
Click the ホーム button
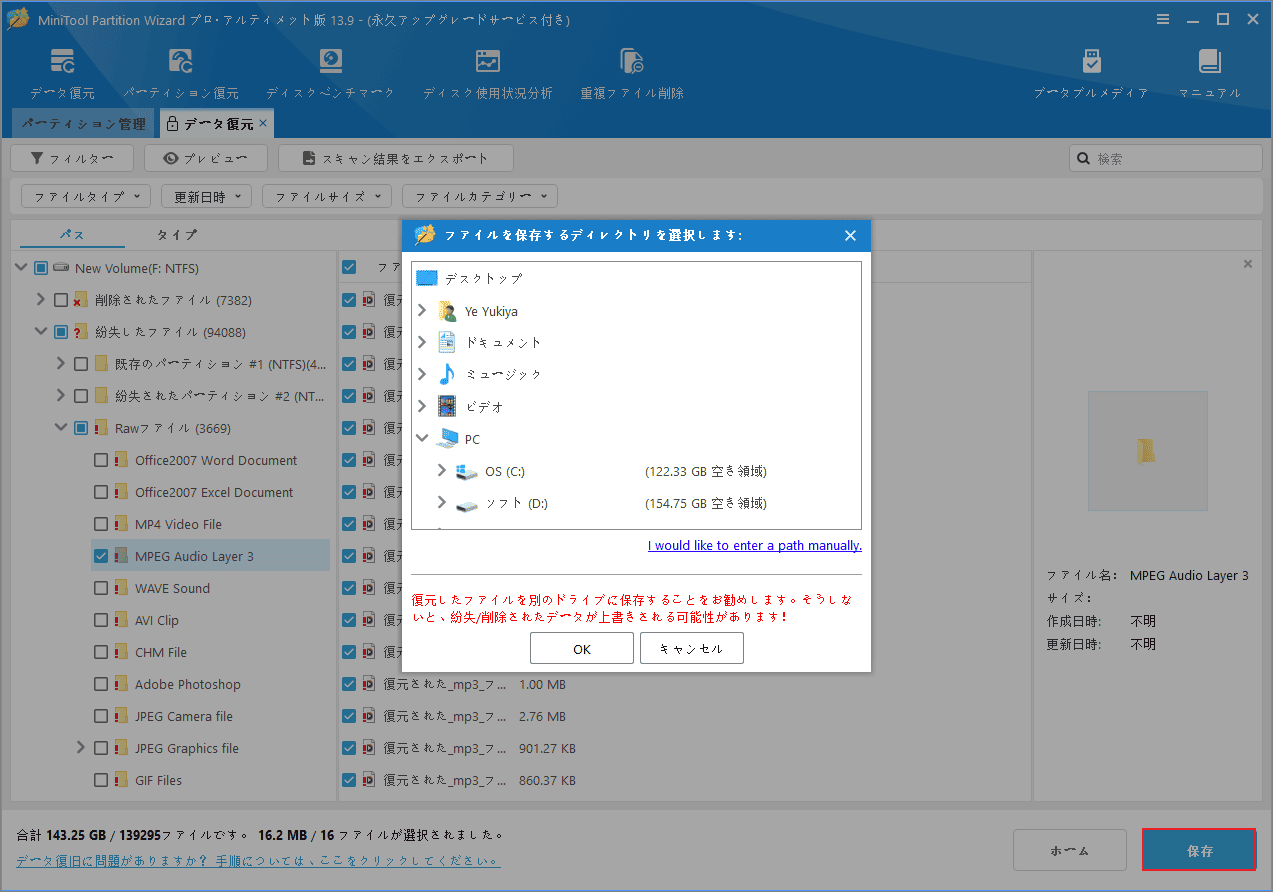1070,851
